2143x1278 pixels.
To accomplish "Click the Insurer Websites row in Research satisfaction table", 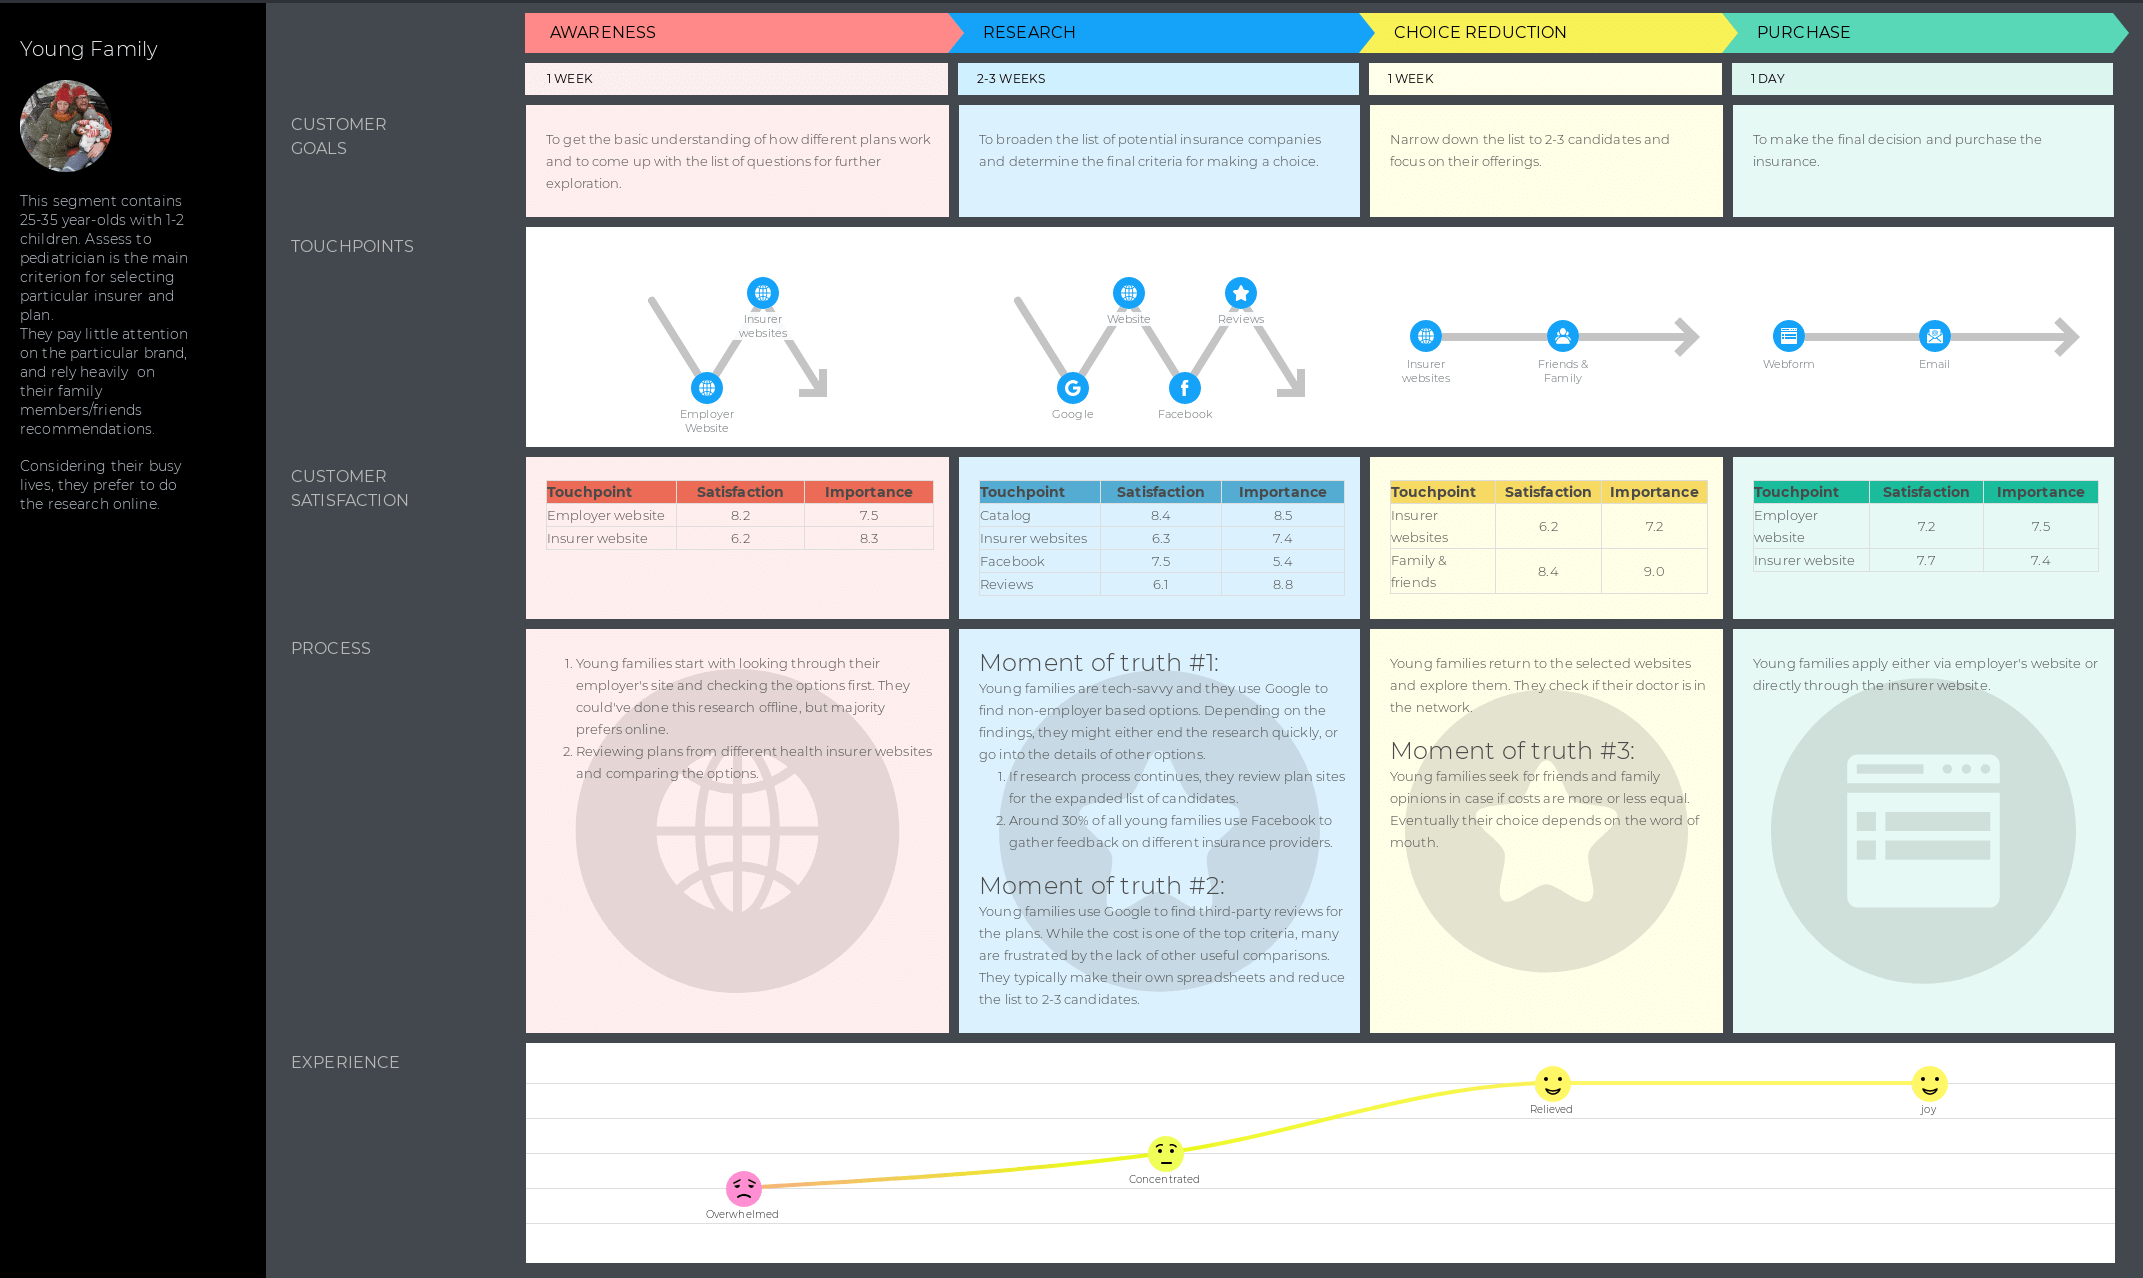I will pyautogui.click(x=1159, y=537).
